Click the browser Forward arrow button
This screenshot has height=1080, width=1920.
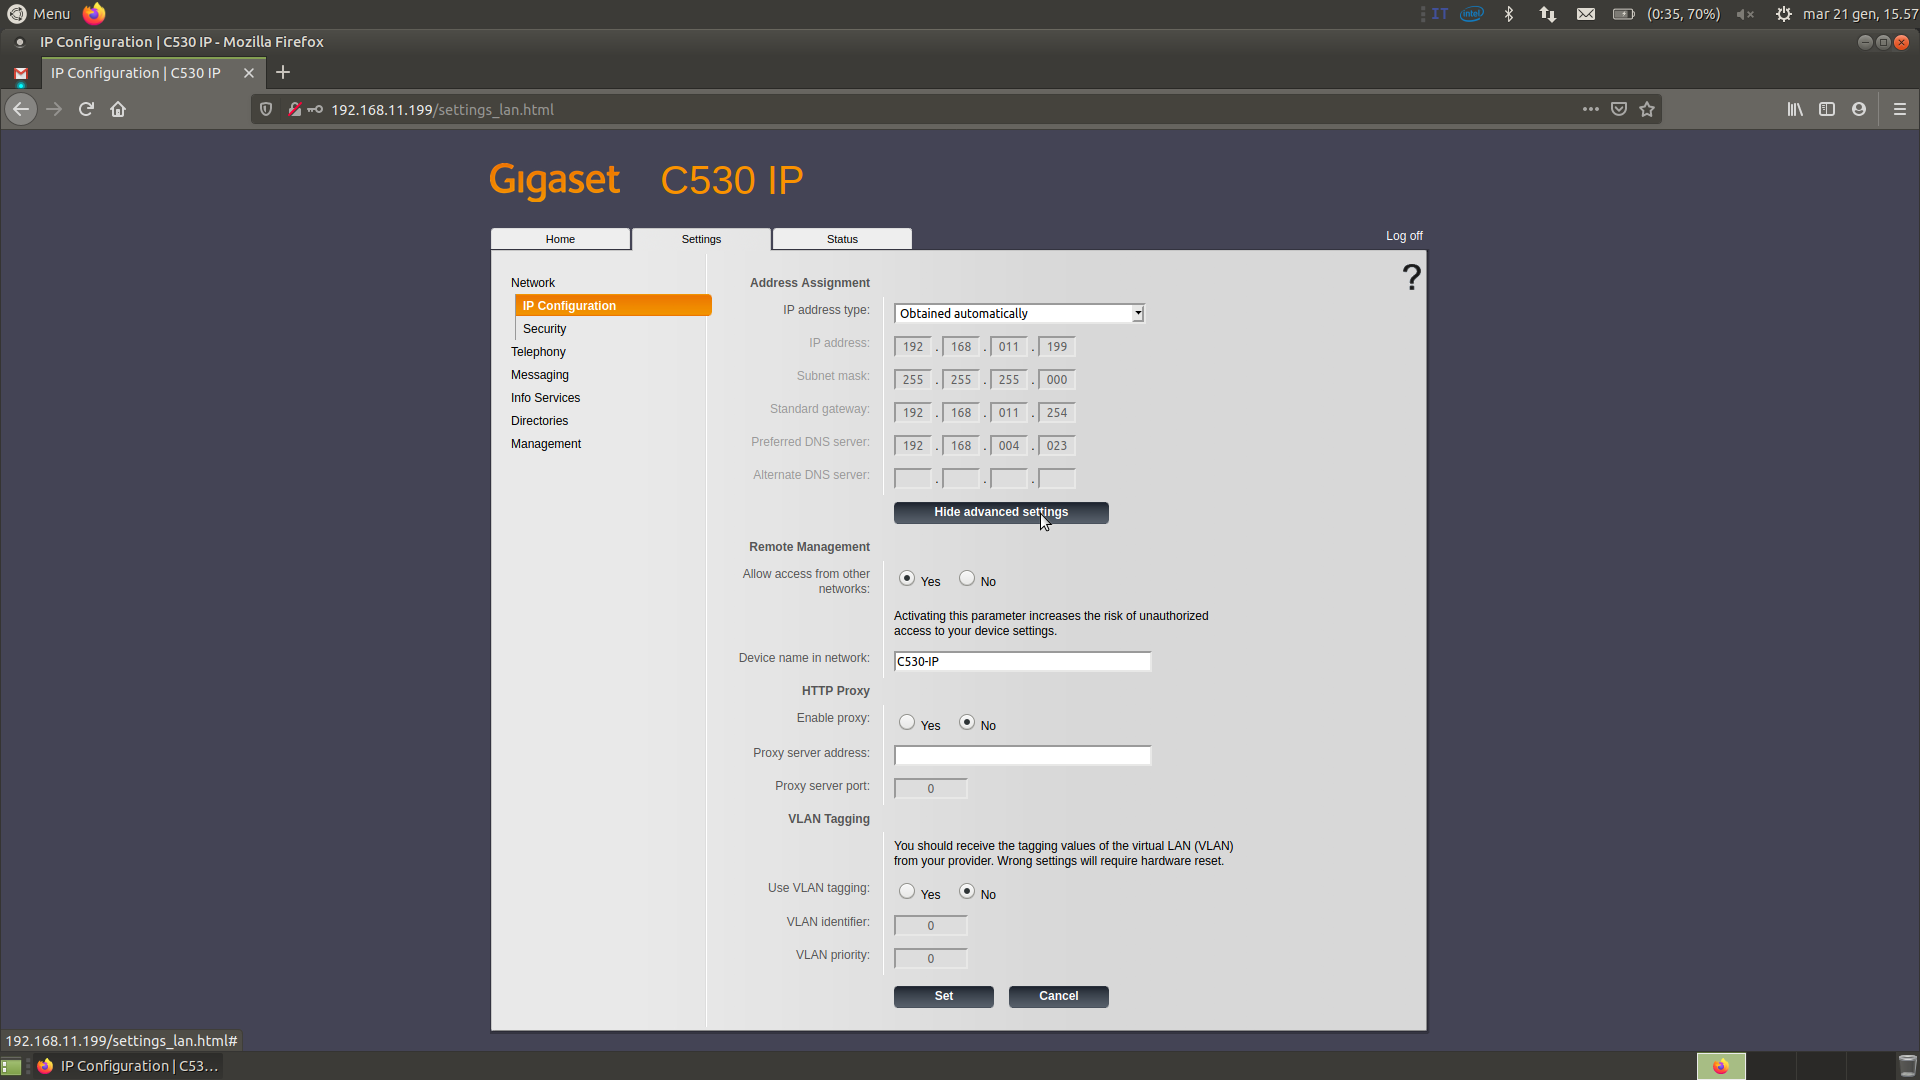tap(54, 109)
